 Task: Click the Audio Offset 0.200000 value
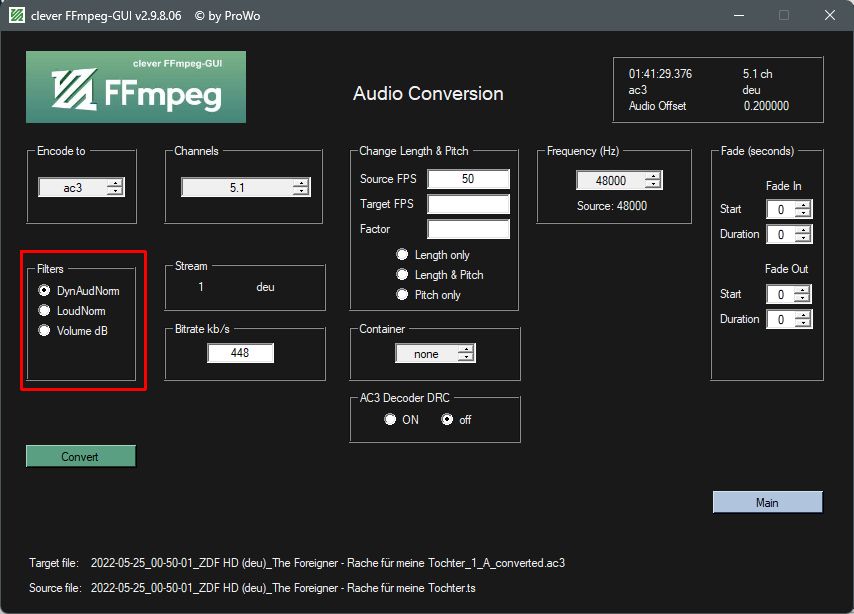click(766, 106)
